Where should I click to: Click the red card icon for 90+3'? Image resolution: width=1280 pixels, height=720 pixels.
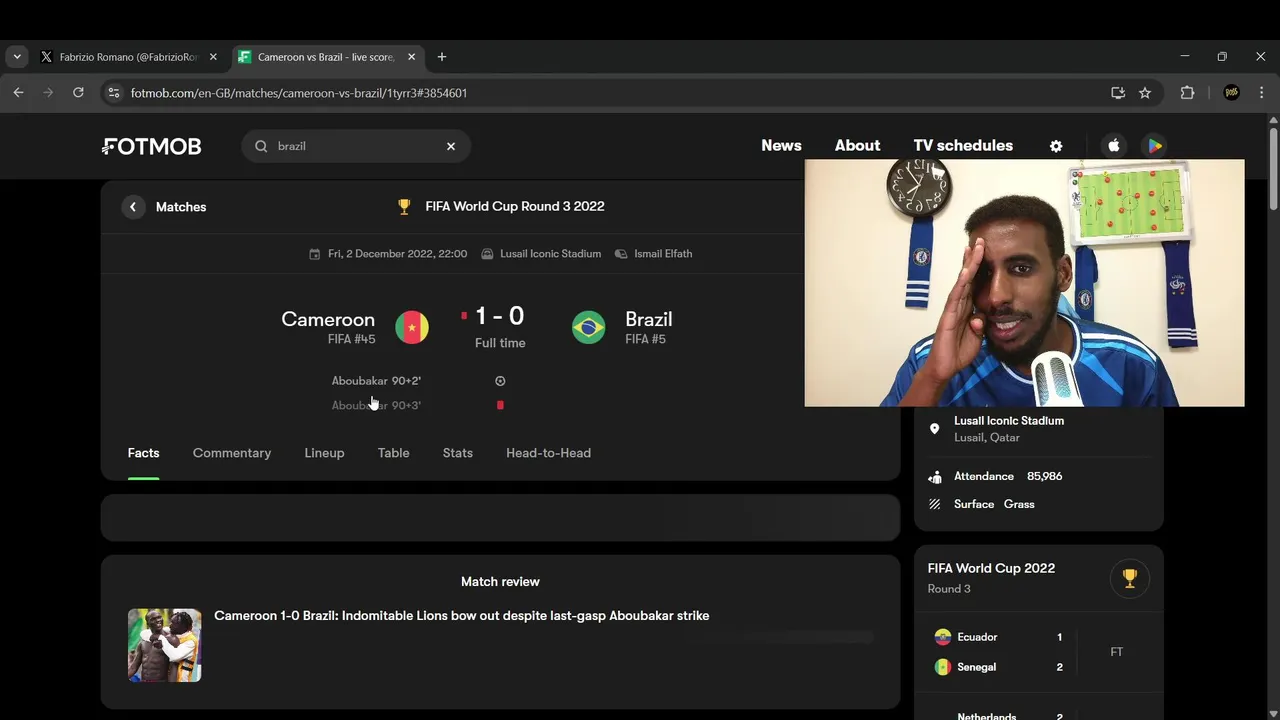pyautogui.click(x=500, y=405)
